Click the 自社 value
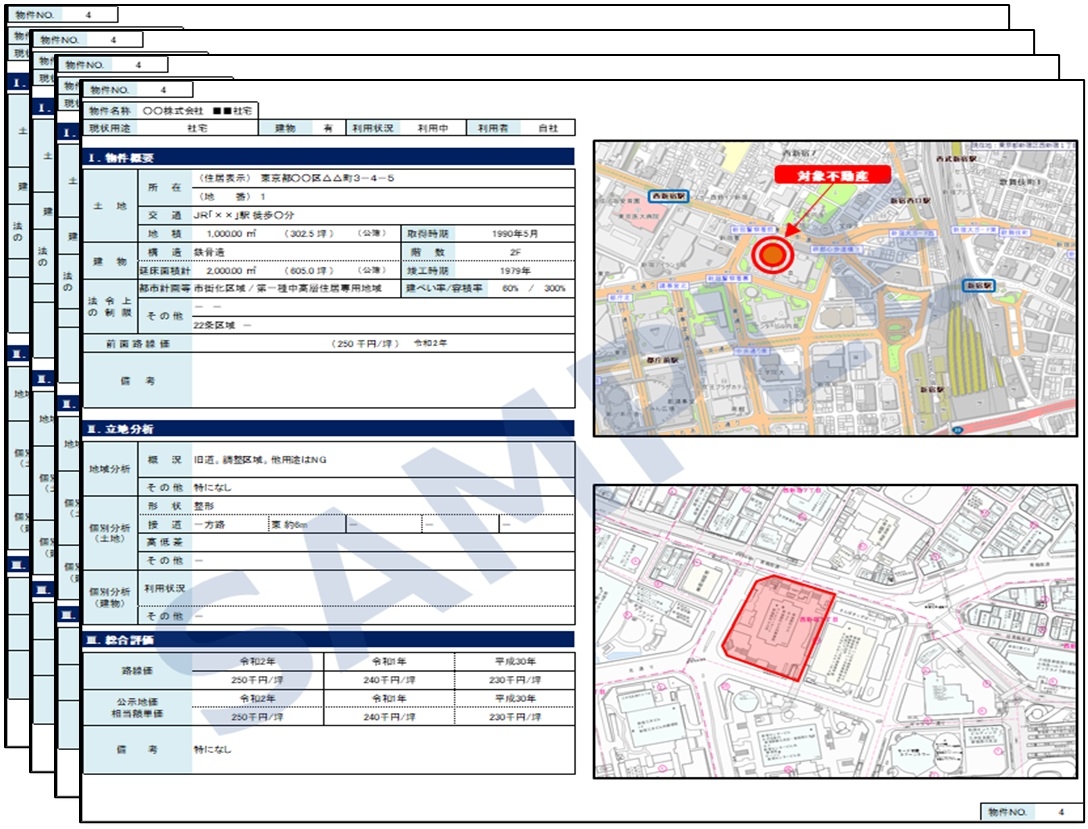Image resolution: width=1088 pixels, height=829 pixels. pyautogui.click(x=548, y=128)
